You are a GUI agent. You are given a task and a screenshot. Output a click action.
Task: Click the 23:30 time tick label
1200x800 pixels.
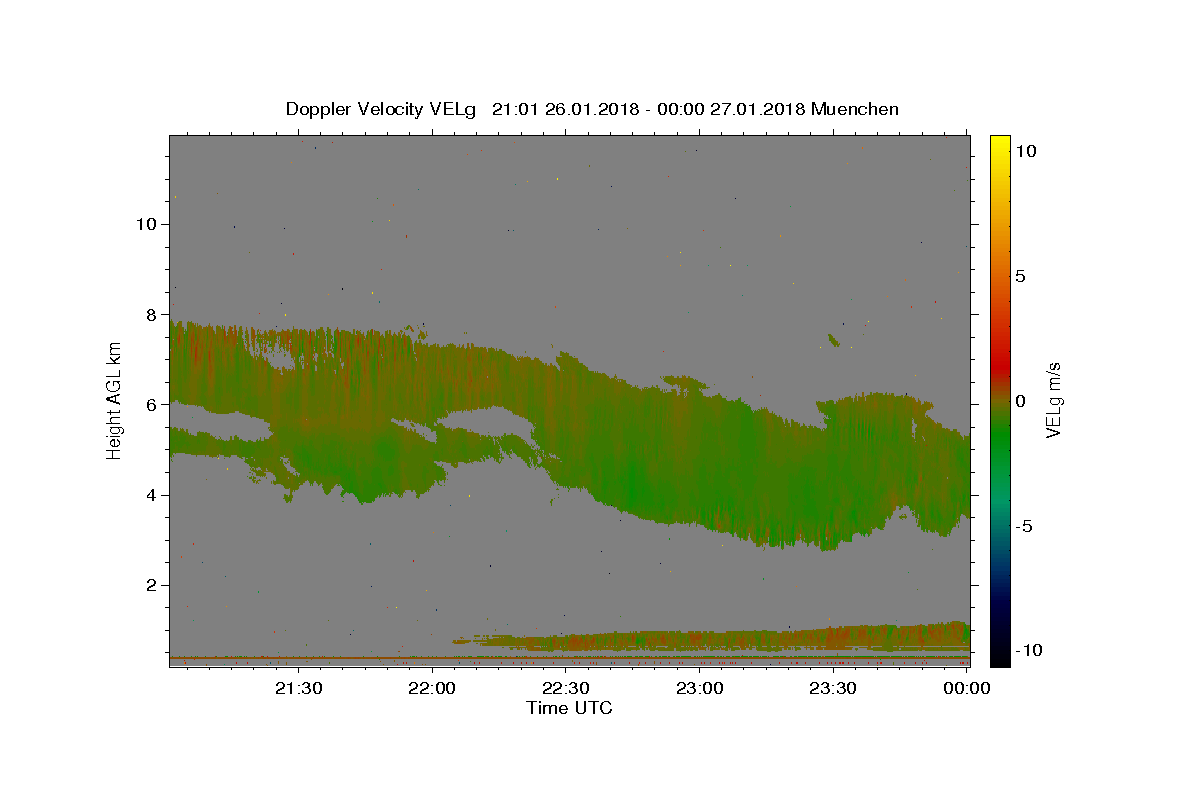pyautogui.click(x=833, y=688)
